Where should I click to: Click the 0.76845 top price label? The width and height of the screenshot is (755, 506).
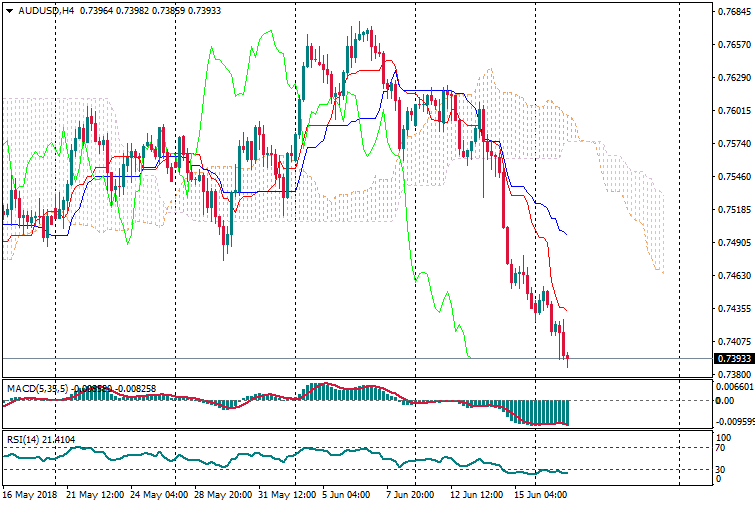tap(733, 12)
